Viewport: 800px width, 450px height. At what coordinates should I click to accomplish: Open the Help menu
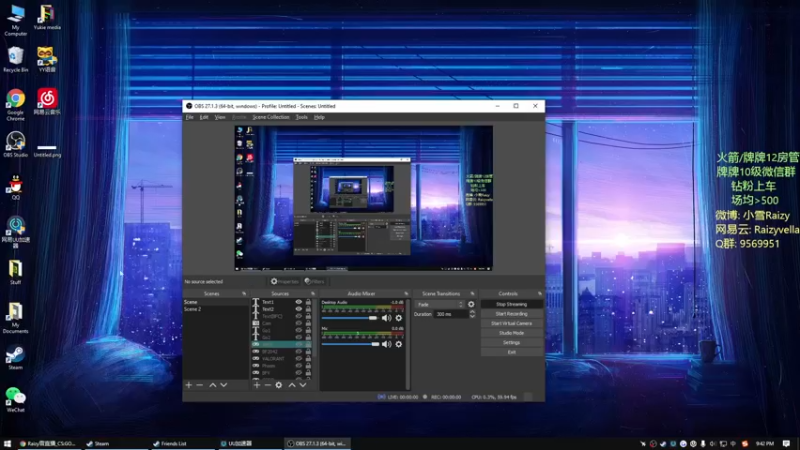click(x=319, y=117)
